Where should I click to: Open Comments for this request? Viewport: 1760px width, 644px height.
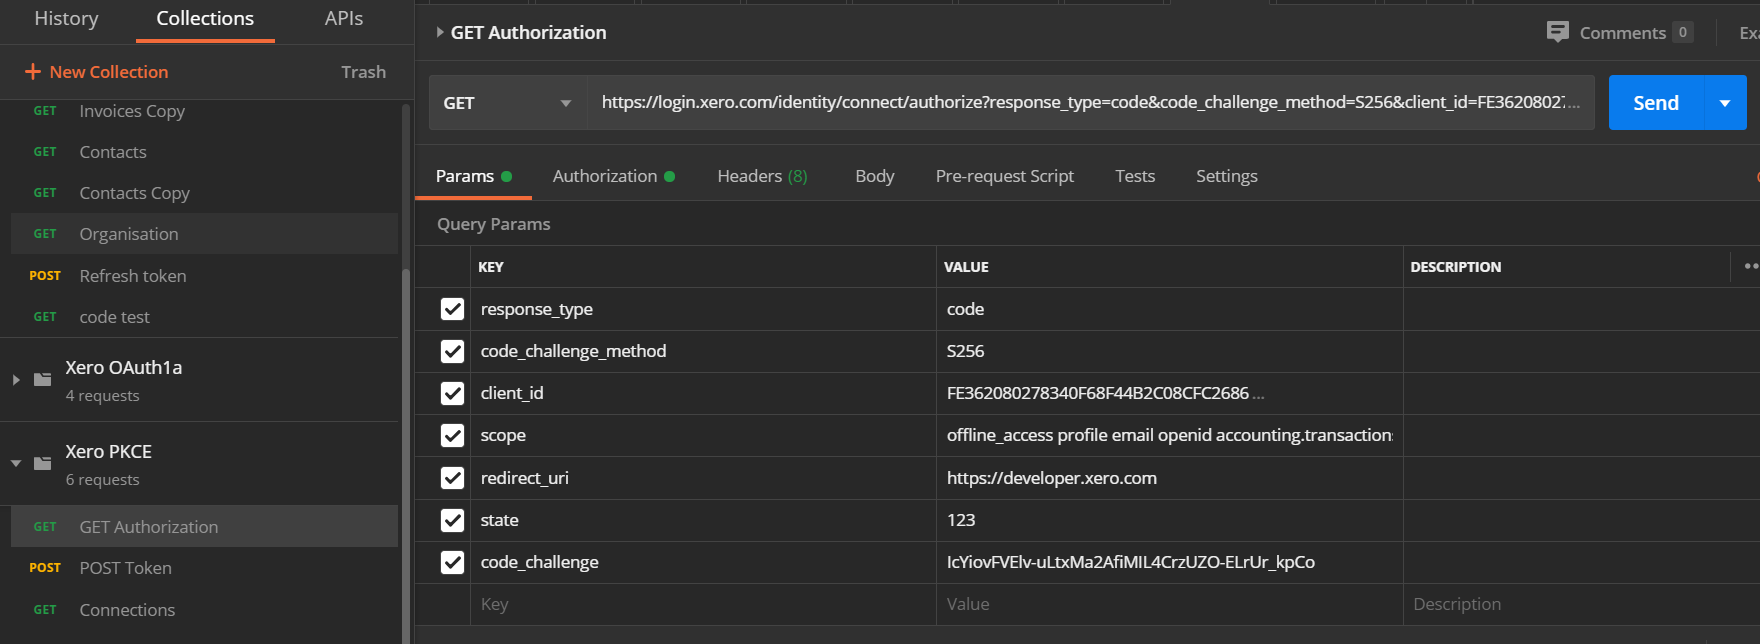pyautogui.click(x=1621, y=32)
